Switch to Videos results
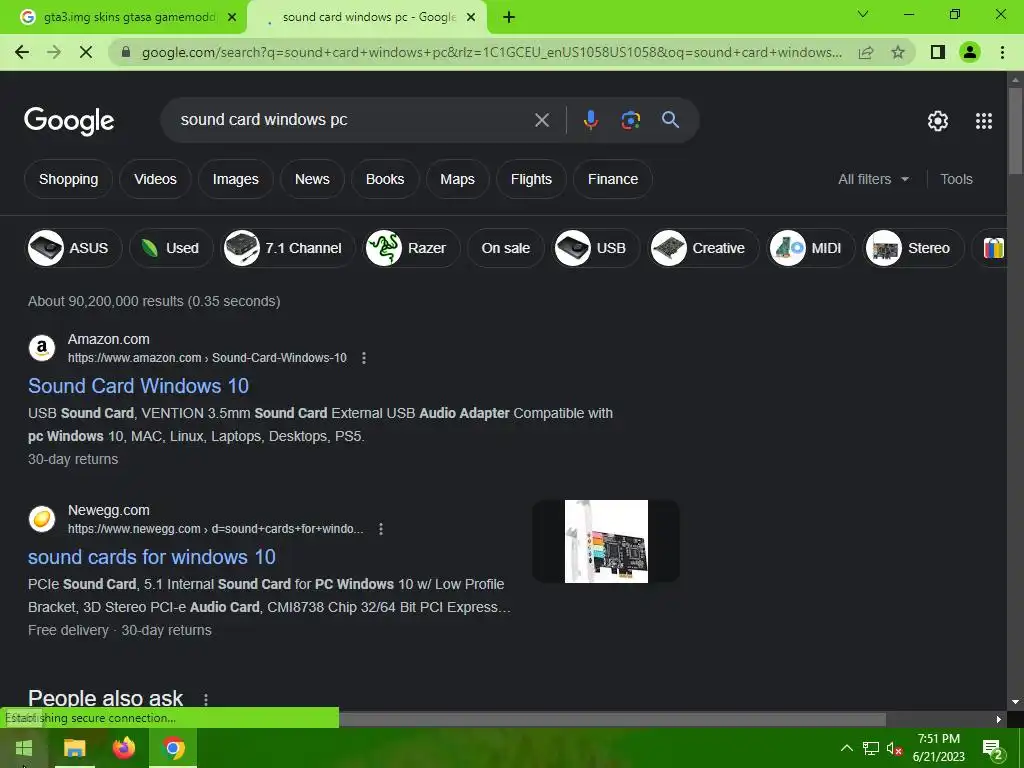Viewport: 1024px width, 768px height. click(x=155, y=179)
